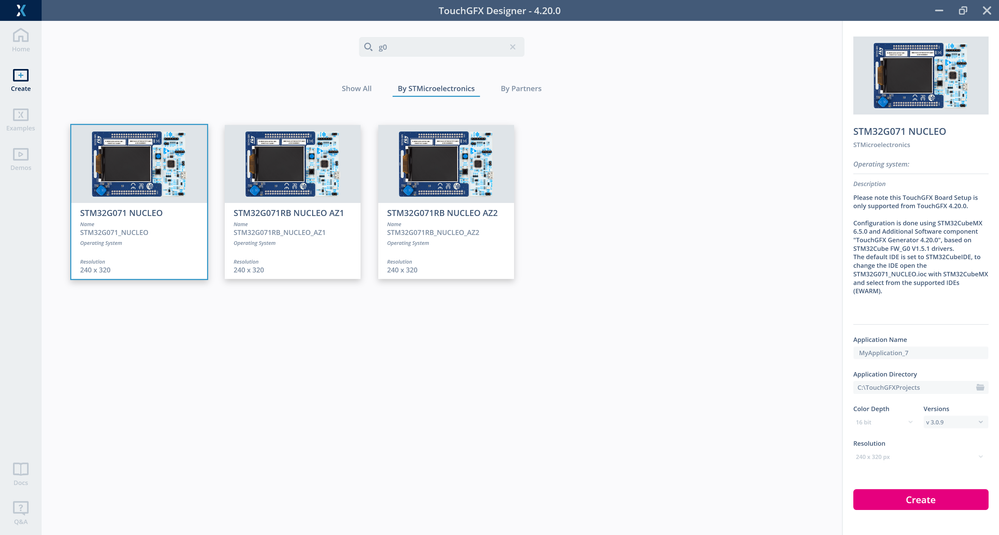Restore down the TouchGFX Designer window
This screenshot has height=535, width=999.
coord(963,10)
